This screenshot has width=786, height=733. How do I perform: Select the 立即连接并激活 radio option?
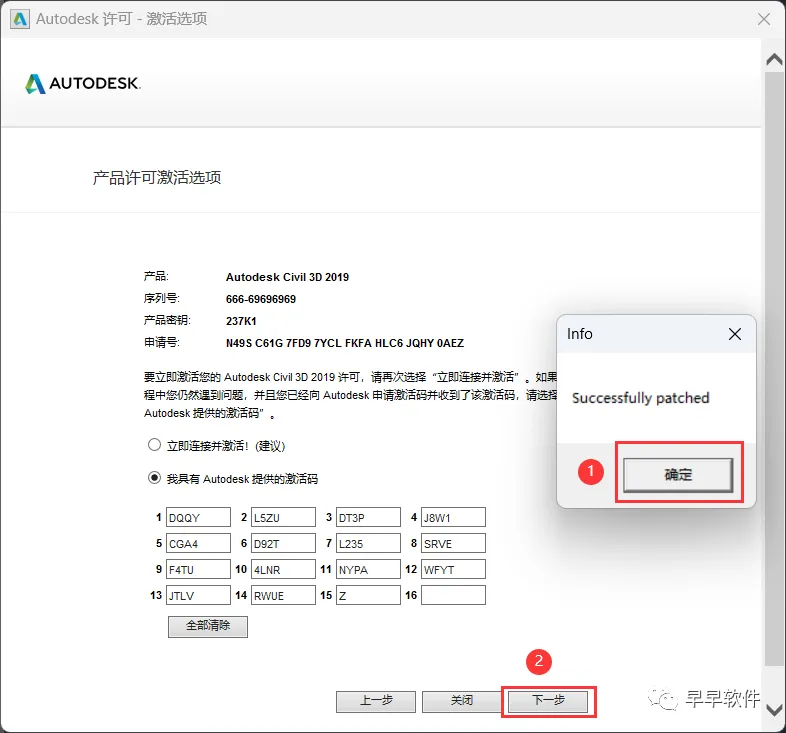pos(154,445)
